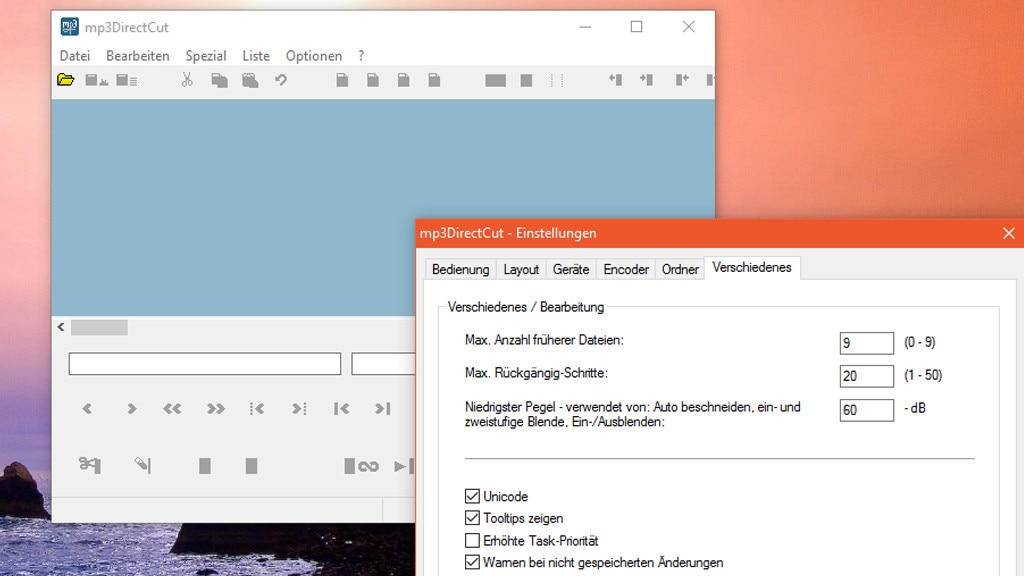Click the save icon with waveform symbol
The image size is (1024, 576).
pos(97,80)
